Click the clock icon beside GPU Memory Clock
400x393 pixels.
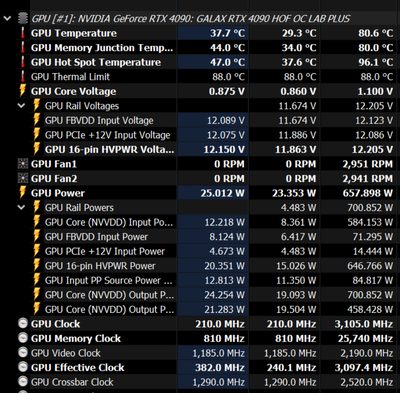(23, 338)
